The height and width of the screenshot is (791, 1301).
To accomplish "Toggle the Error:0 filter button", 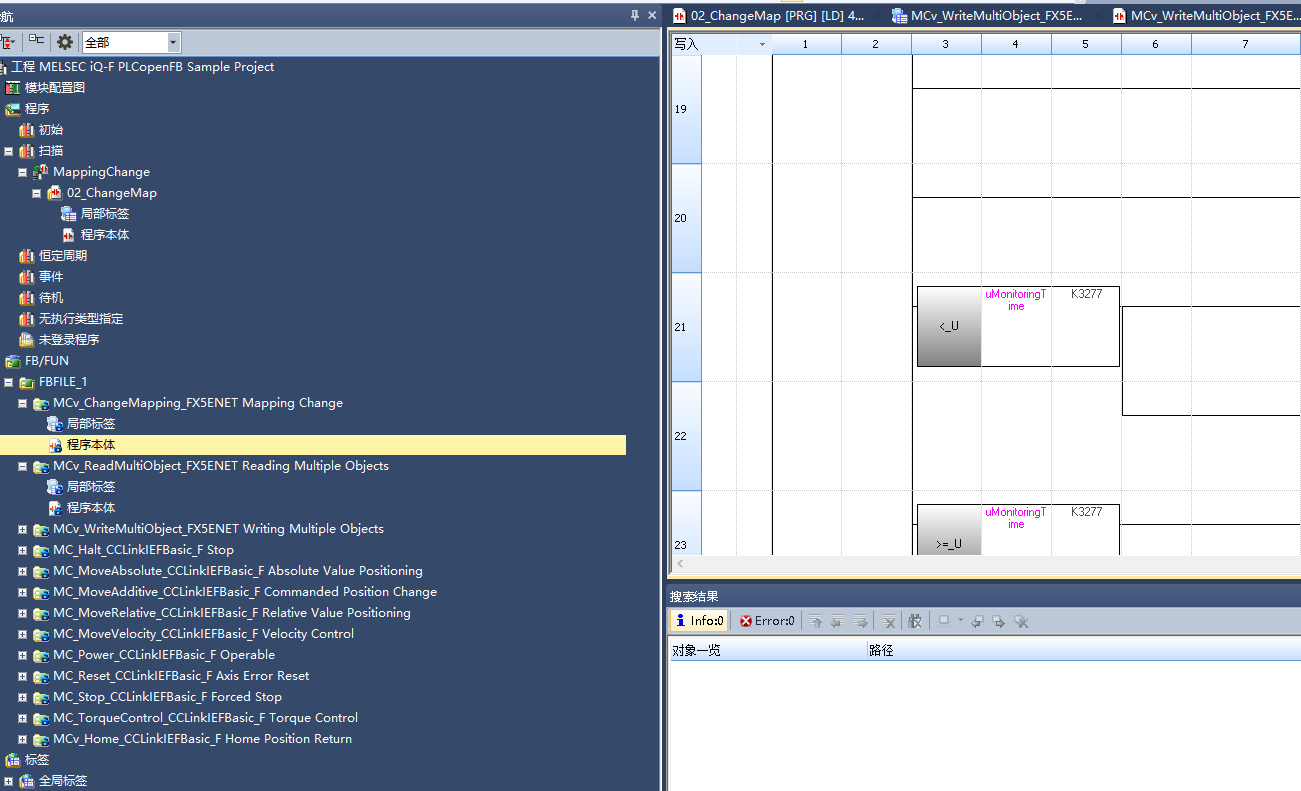I will tap(767, 621).
